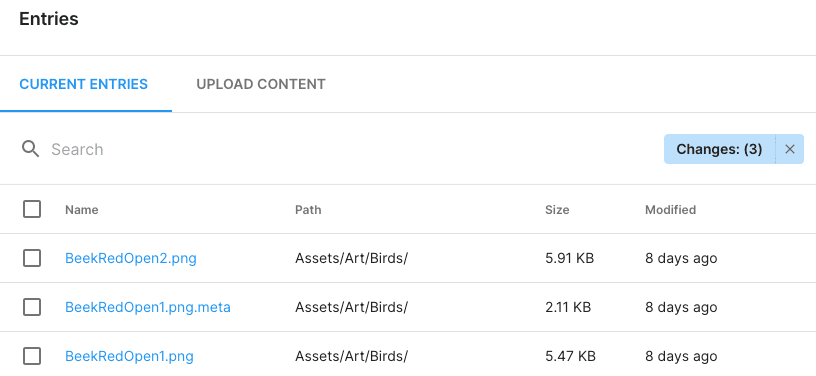Switch to the Upload Content tab
Viewport: 816px width, 376px height.
tap(261, 84)
